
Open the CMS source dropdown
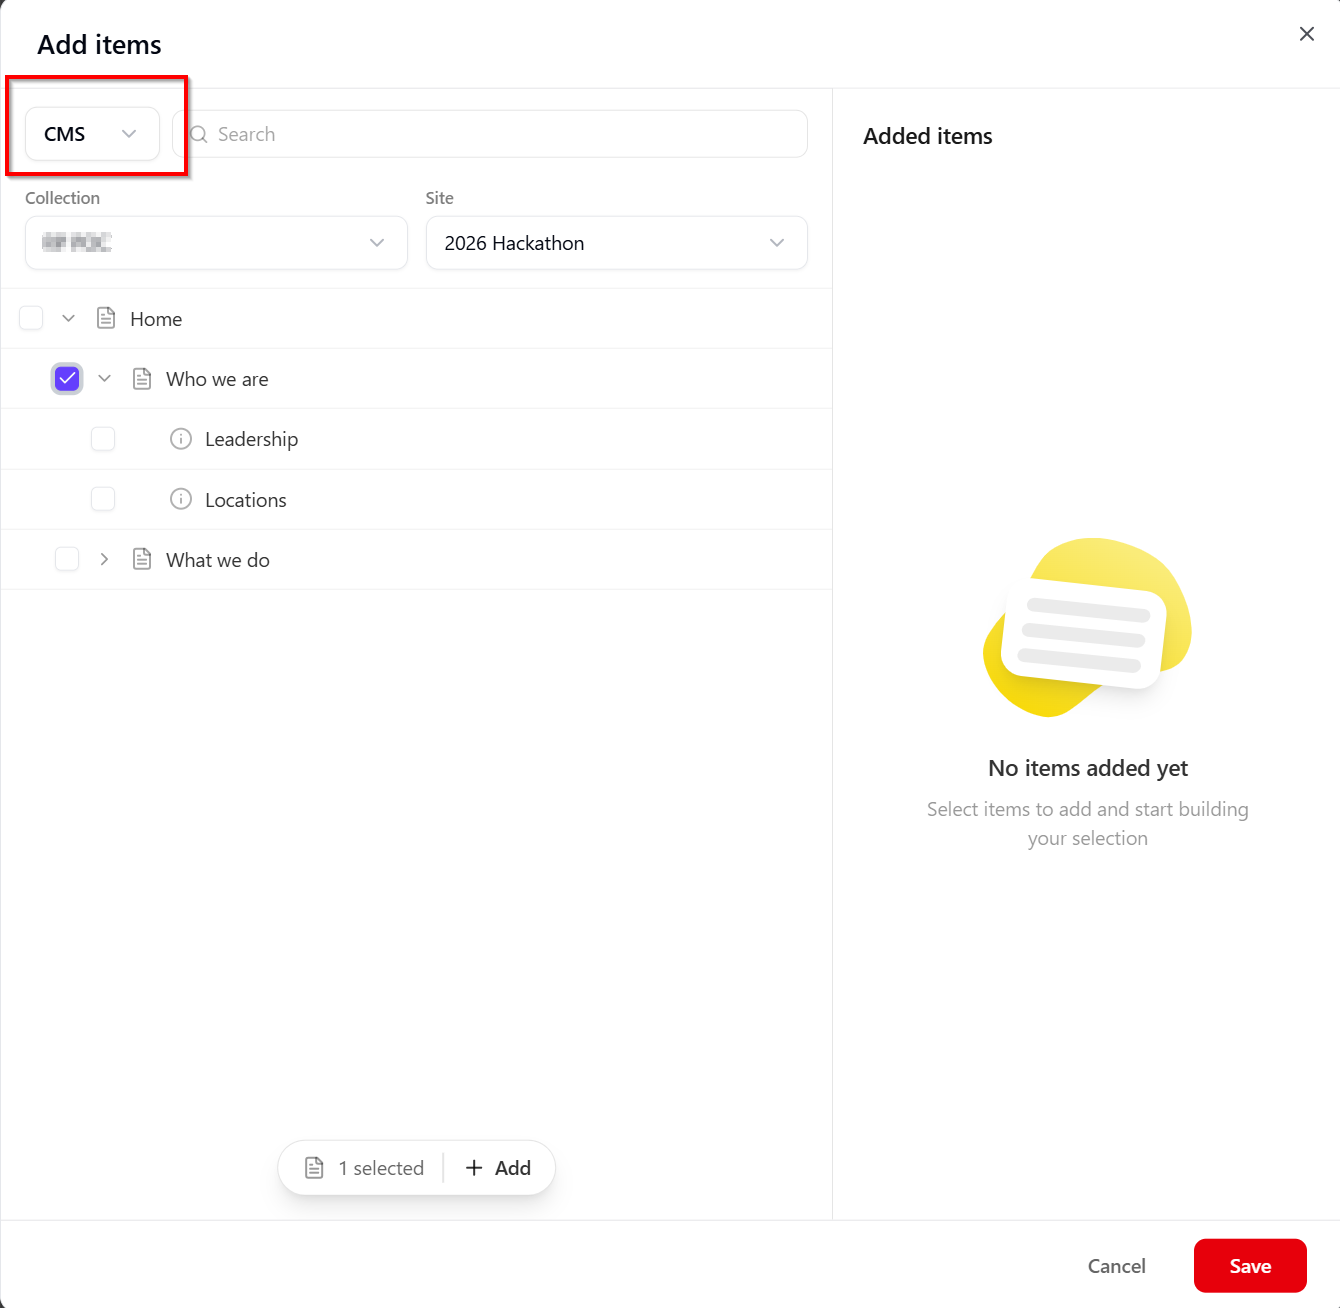(92, 134)
